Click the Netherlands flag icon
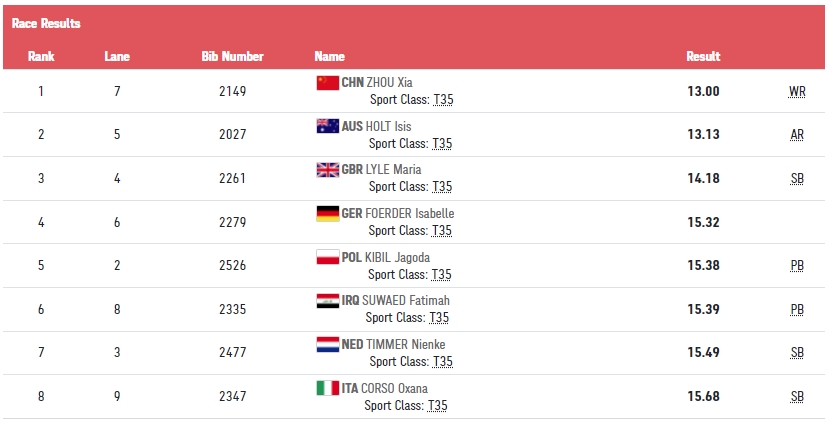This screenshot has width=833, height=426. (x=327, y=344)
